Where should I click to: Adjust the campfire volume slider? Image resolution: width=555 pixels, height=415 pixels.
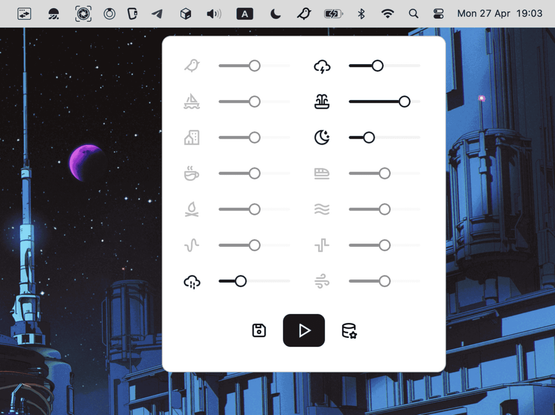point(254,209)
